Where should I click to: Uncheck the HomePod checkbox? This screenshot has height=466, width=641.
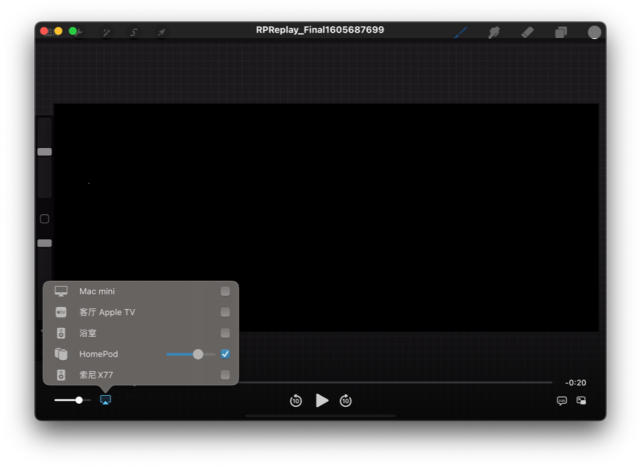click(225, 354)
